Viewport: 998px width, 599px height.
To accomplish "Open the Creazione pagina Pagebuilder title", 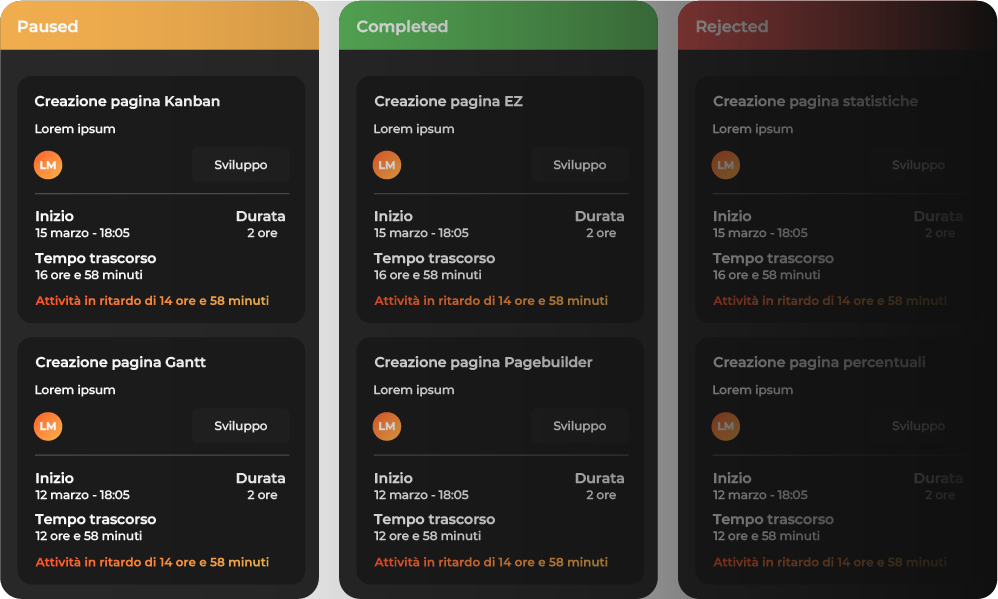I will click(x=483, y=362).
